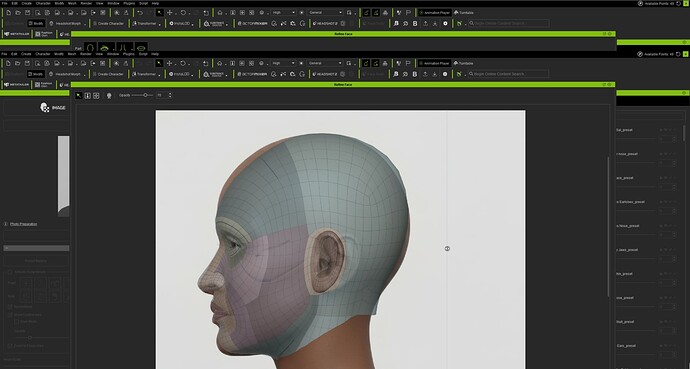
Task: Select the head part icon in background window
Action: pyautogui.click(x=90, y=47)
